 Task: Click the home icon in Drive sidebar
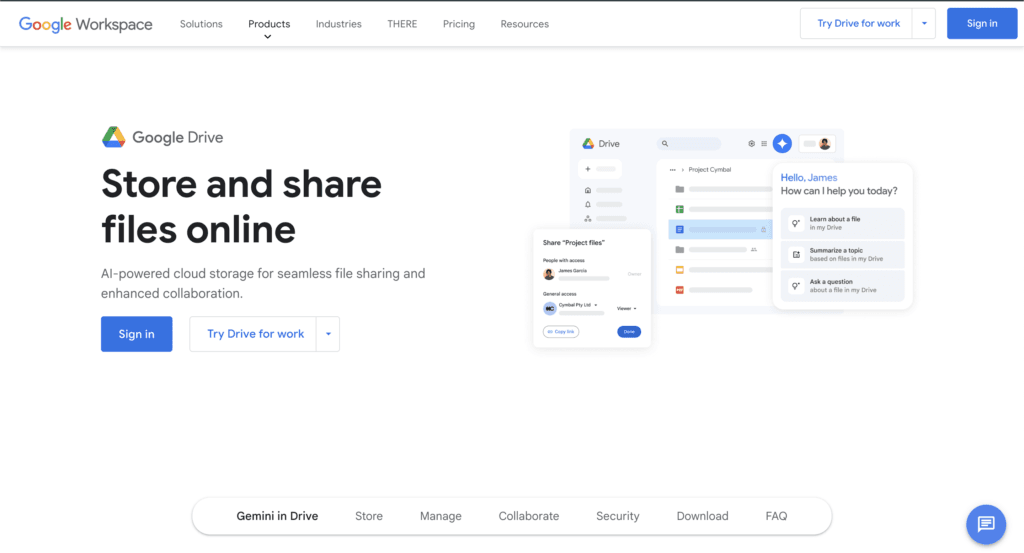(x=588, y=191)
